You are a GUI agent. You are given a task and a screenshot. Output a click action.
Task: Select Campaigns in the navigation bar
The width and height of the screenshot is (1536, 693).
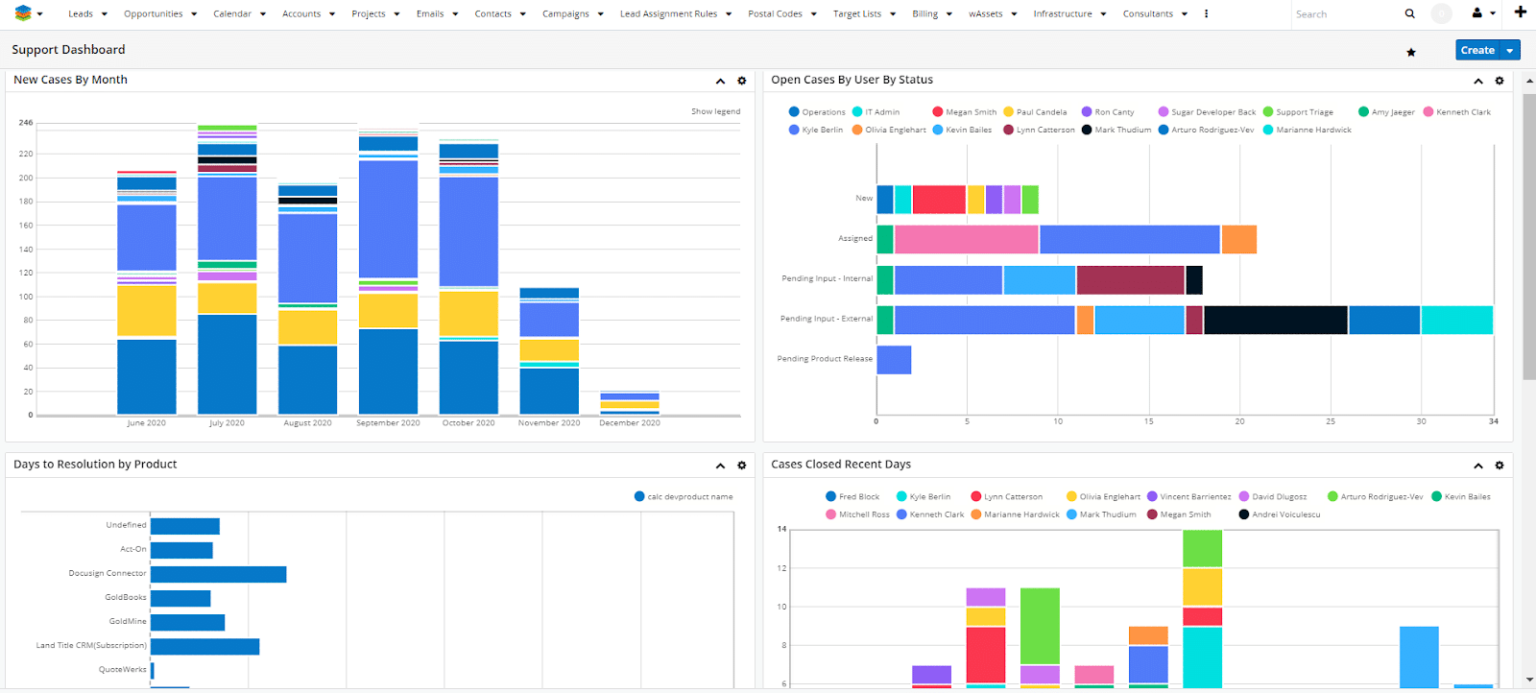point(567,14)
